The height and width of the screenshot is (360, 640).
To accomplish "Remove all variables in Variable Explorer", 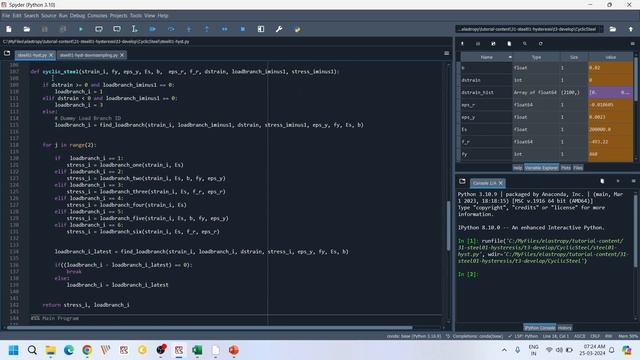I will 509,44.
